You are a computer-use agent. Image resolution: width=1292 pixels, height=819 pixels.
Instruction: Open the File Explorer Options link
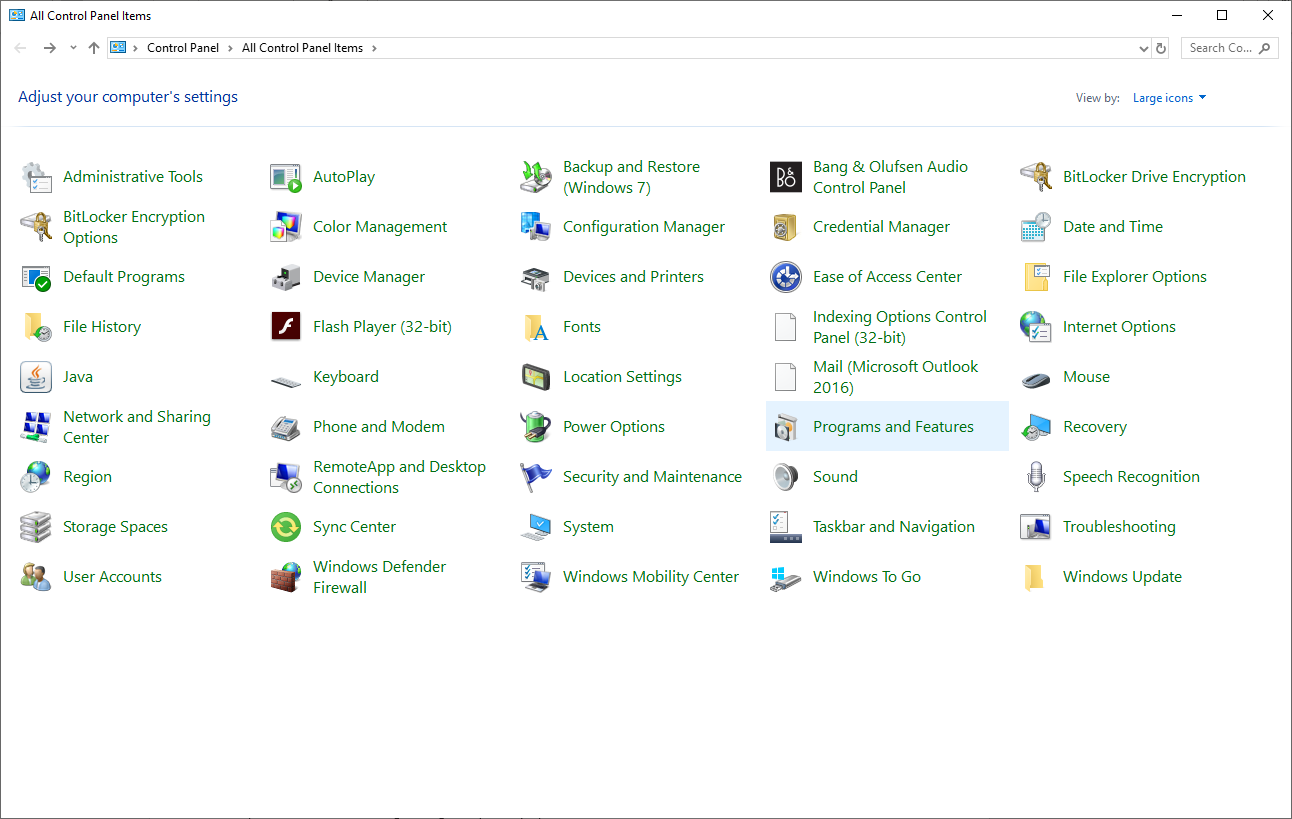(1135, 277)
